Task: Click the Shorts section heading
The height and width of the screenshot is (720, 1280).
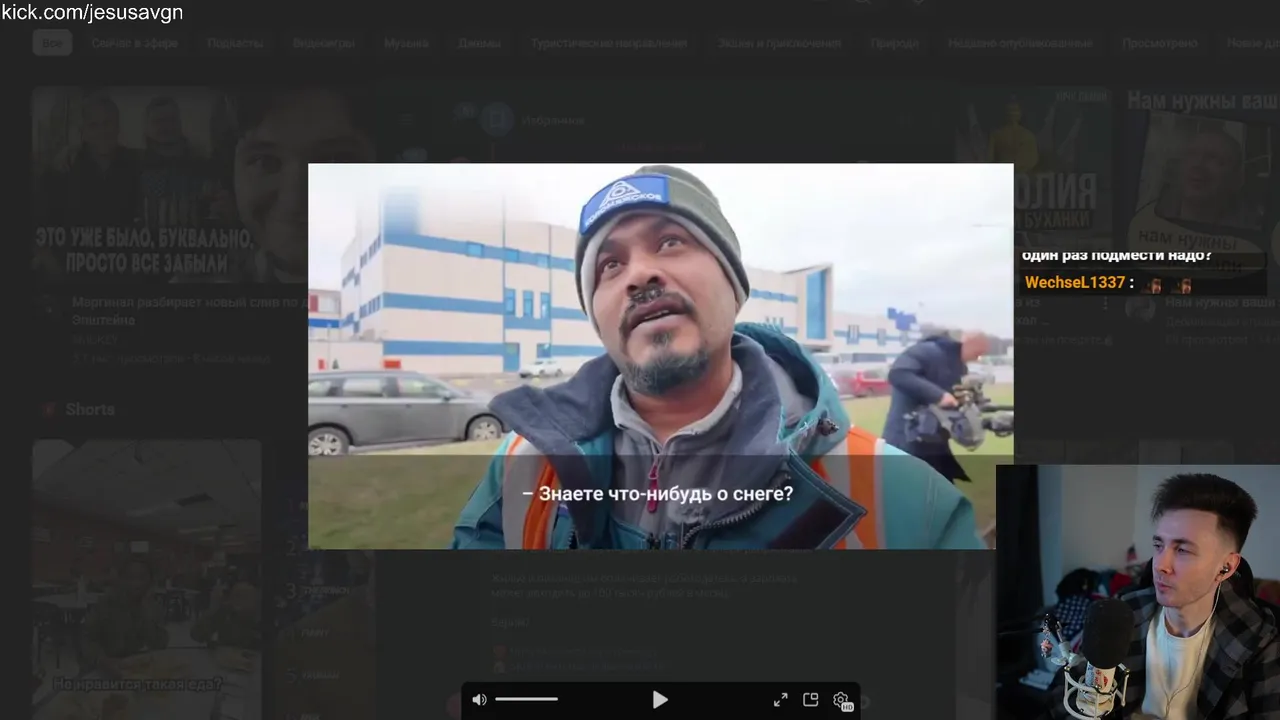Action: (x=89, y=409)
